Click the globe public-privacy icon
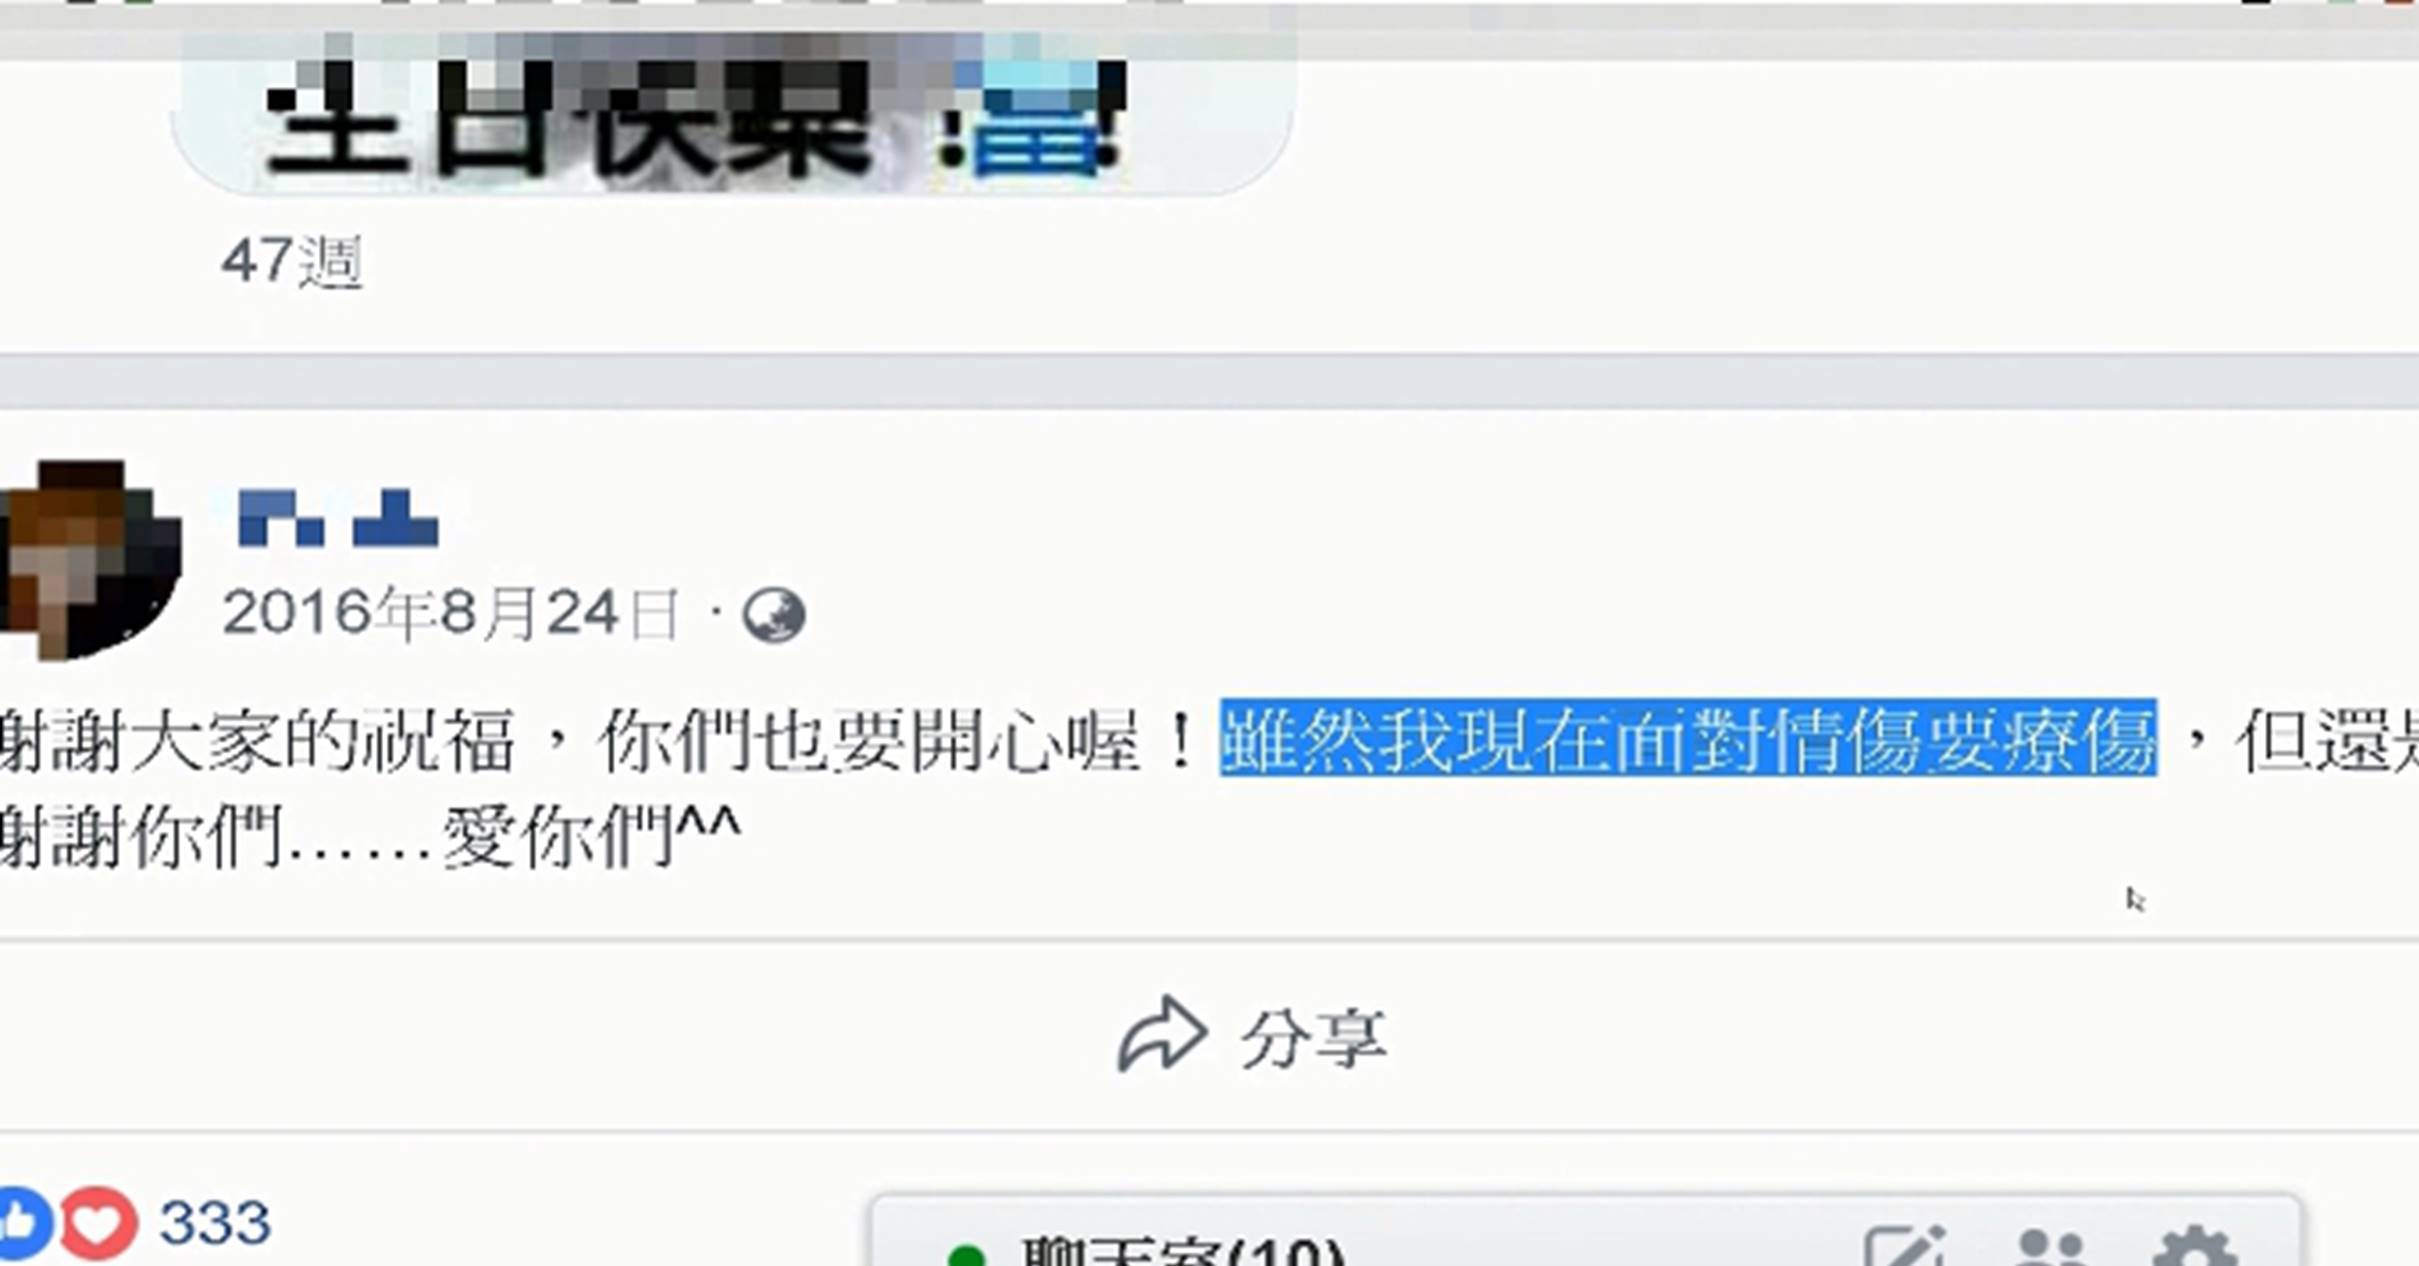The height and width of the screenshot is (1266, 2419). pyautogui.click(x=773, y=615)
